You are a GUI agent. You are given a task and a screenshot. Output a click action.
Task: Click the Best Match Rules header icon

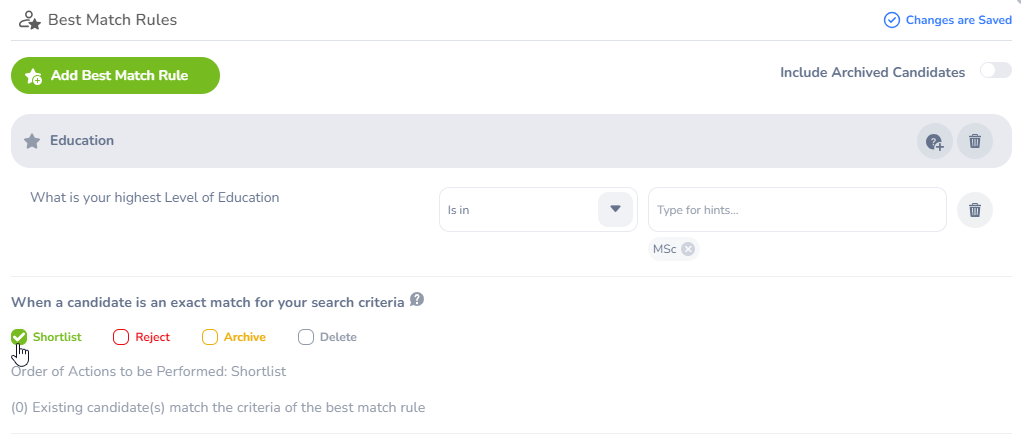pos(30,19)
